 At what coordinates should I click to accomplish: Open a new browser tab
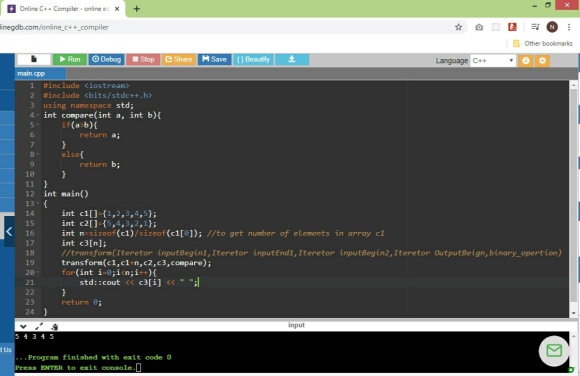pyautogui.click(x=136, y=9)
